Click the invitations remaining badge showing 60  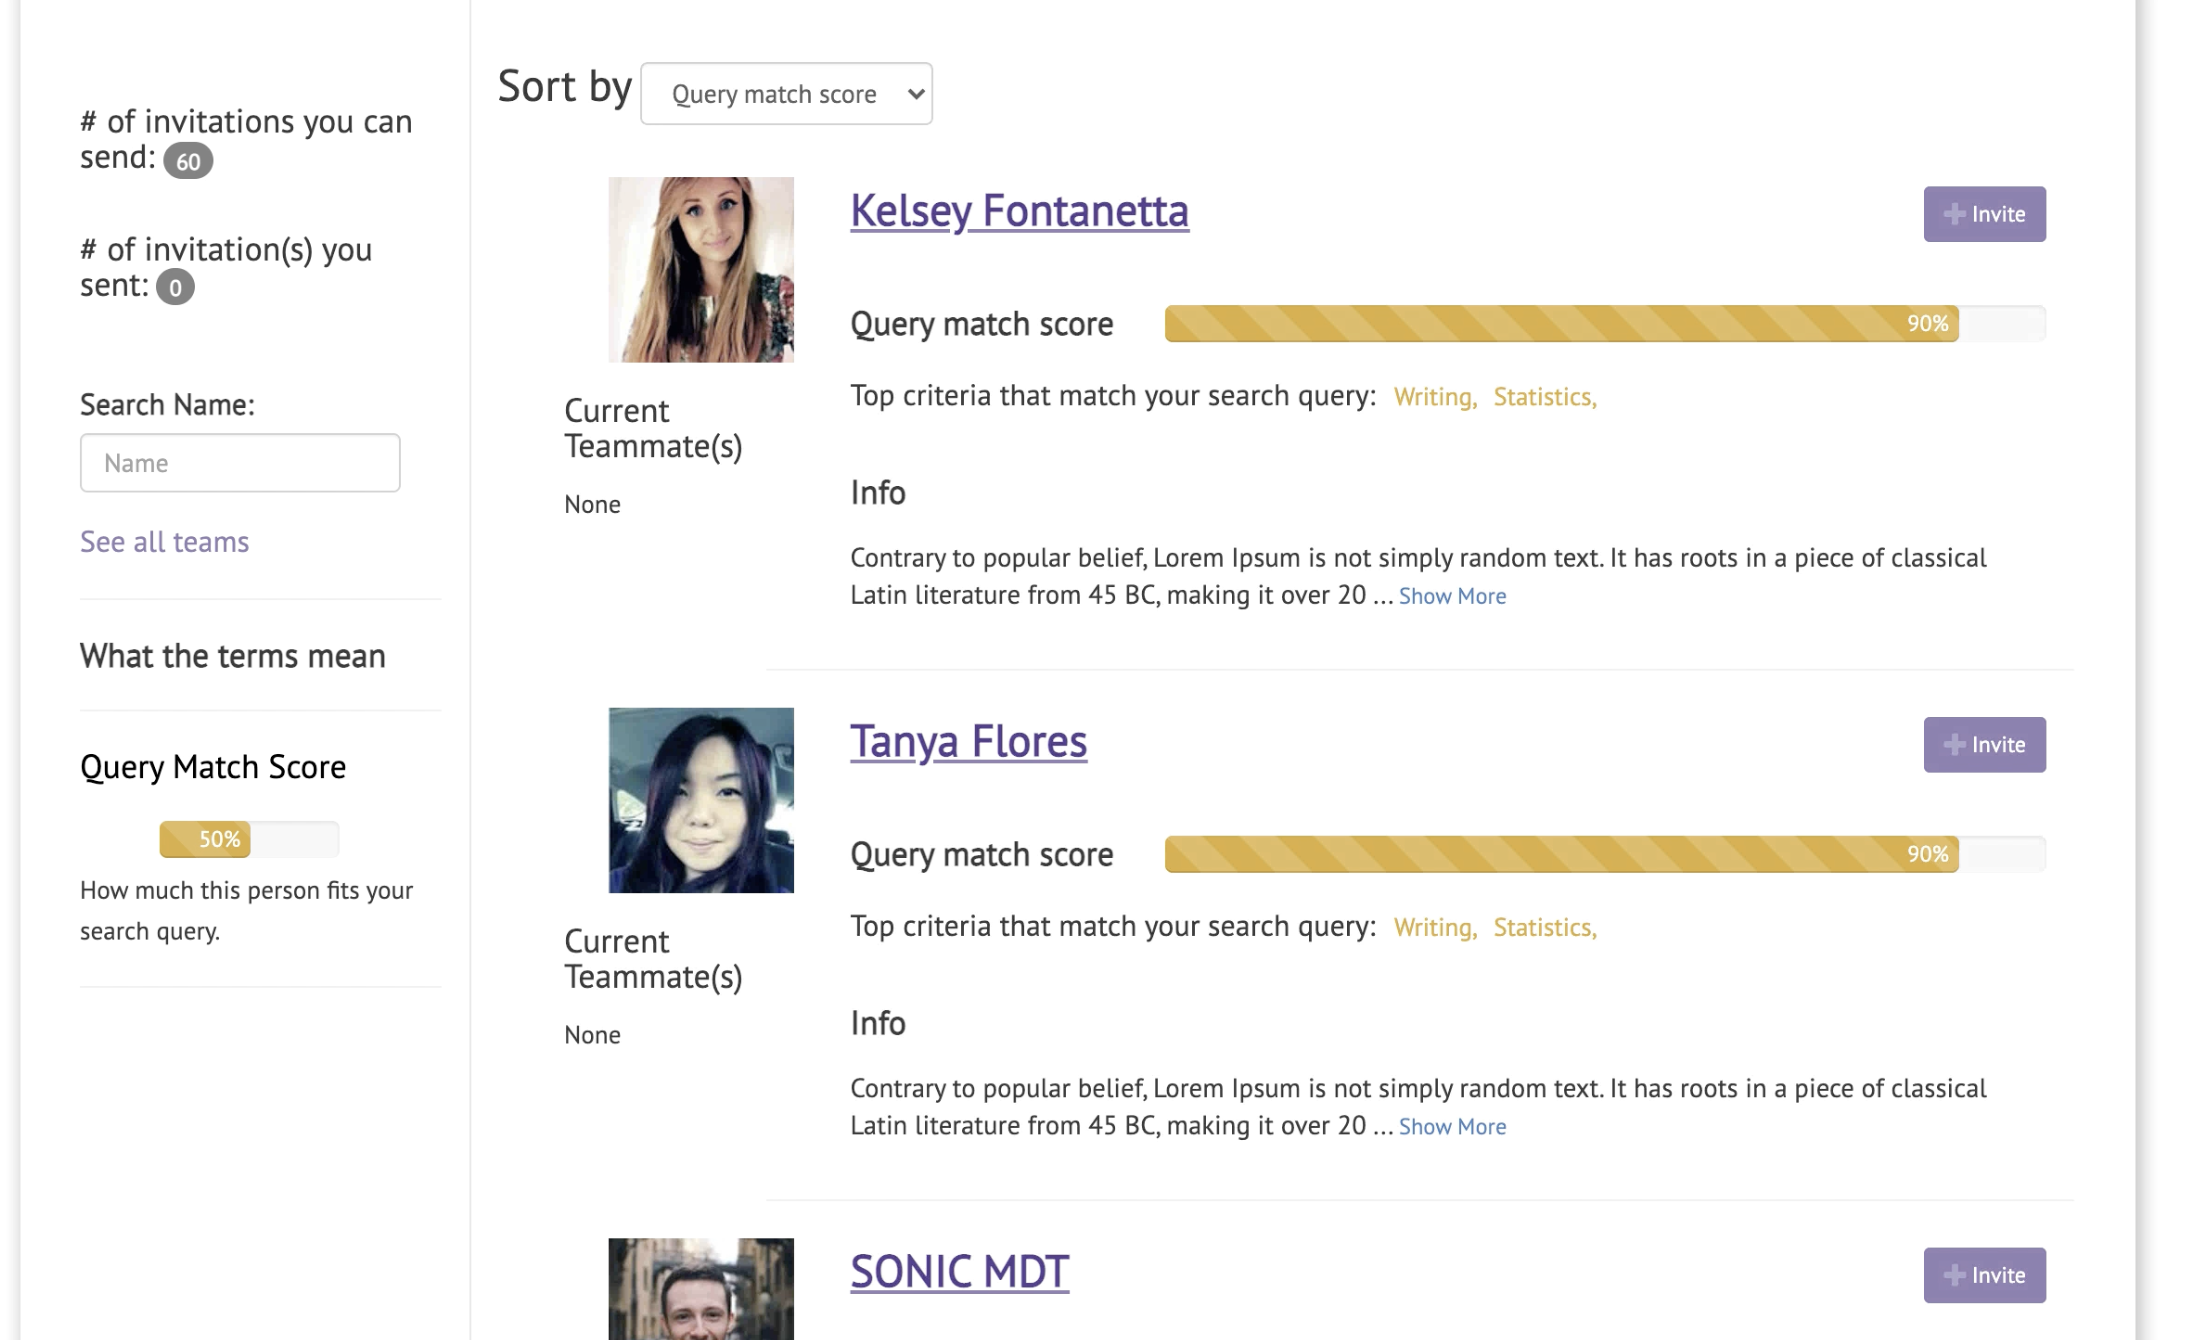coord(188,161)
